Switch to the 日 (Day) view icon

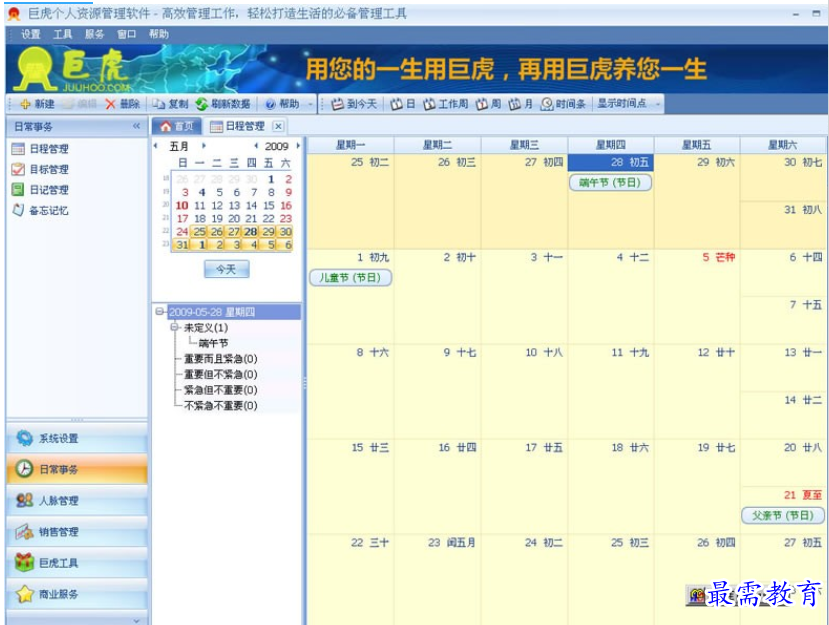coord(396,104)
